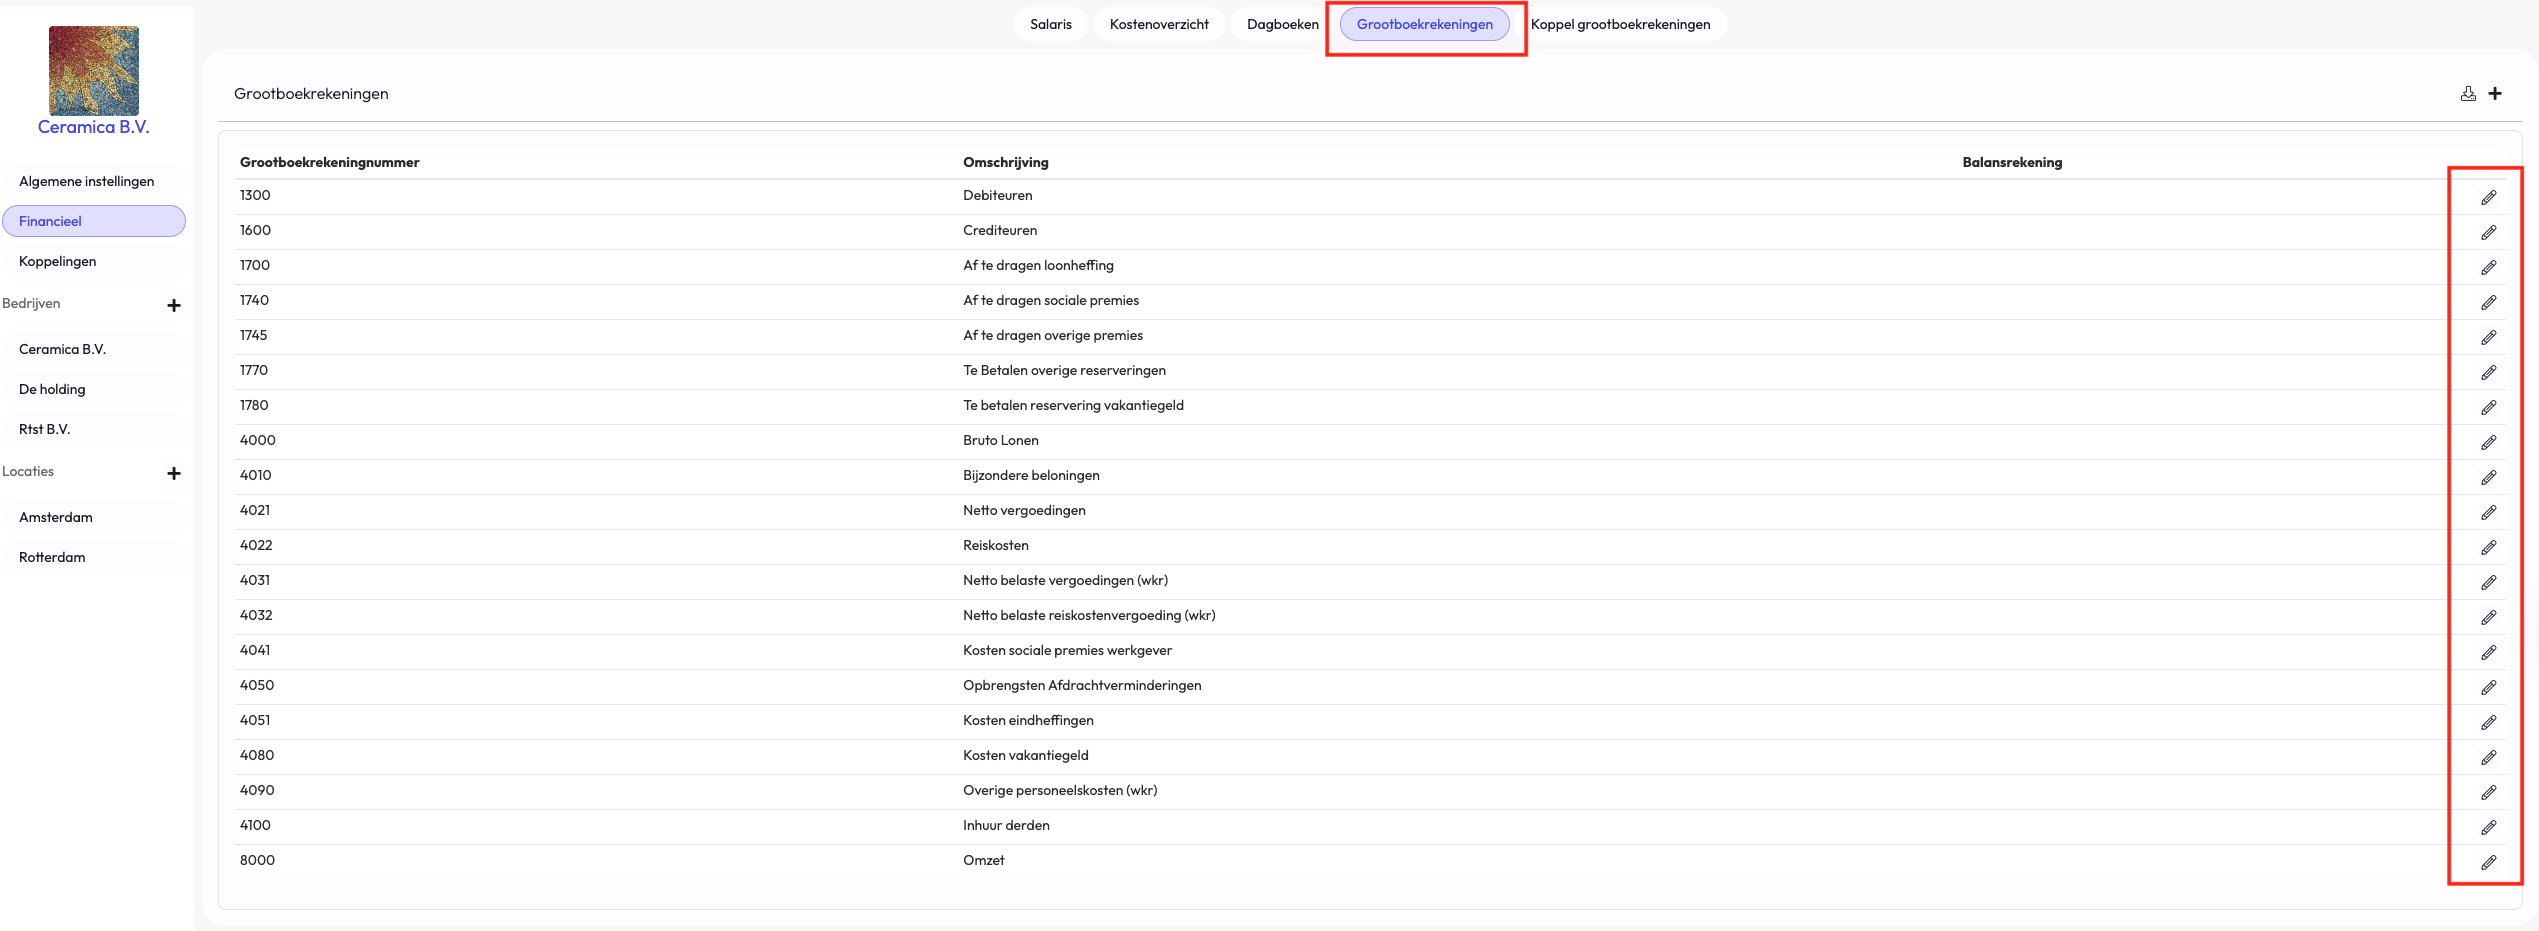This screenshot has width=2539, height=931.
Task: Edit the 1745 overige premies row
Action: point(2488,338)
